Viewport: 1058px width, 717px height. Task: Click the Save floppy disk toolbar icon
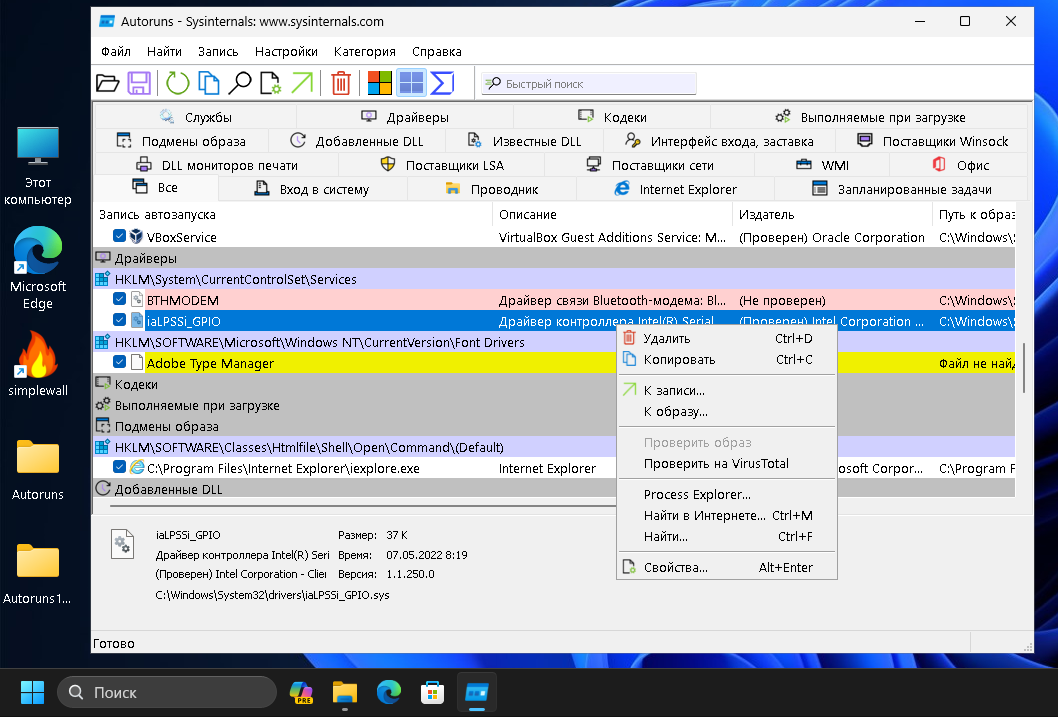[x=139, y=84]
